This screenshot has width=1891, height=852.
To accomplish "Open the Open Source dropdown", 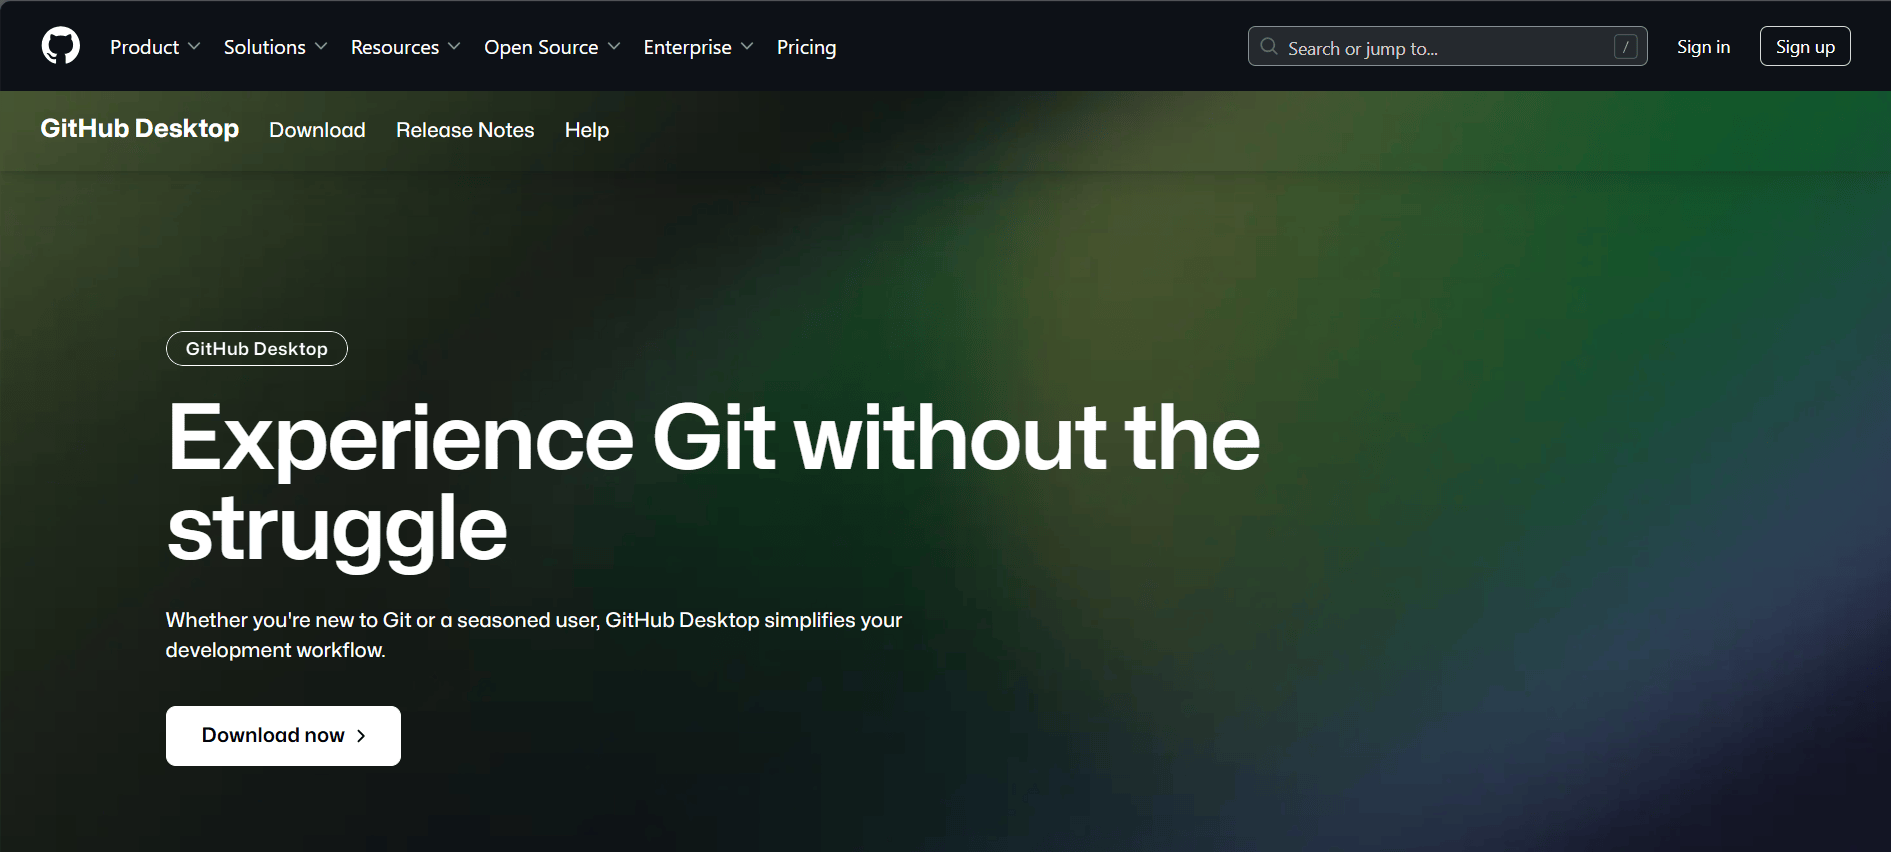I will (x=552, y=47).
